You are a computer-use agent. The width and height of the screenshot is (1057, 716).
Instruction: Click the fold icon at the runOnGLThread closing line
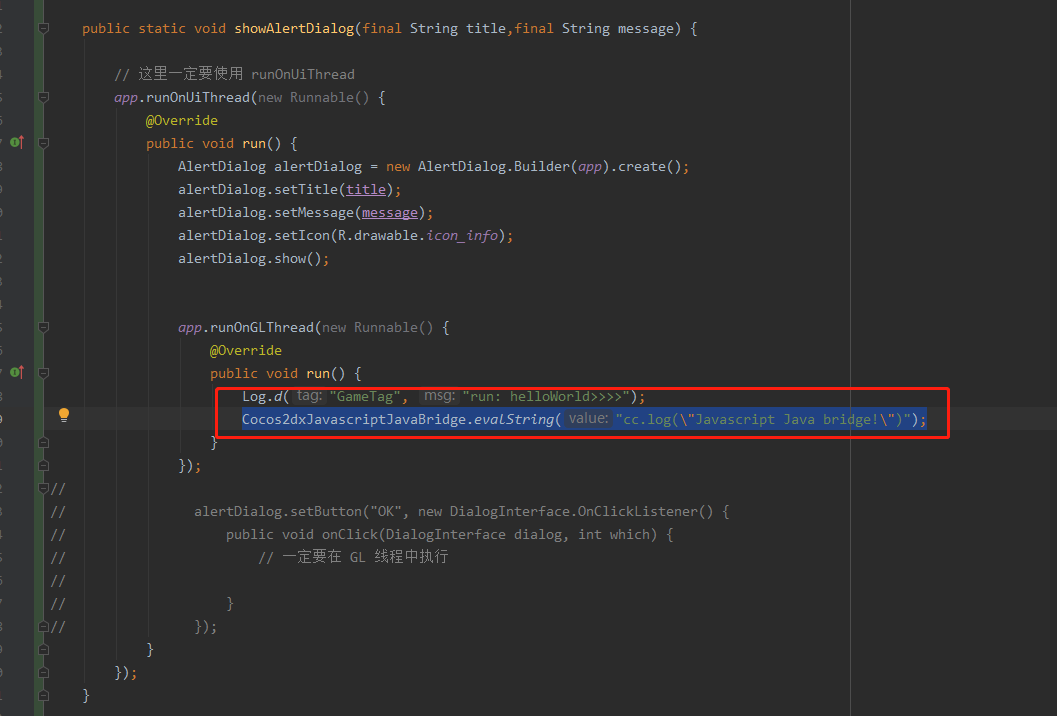[x=42, y=465]
